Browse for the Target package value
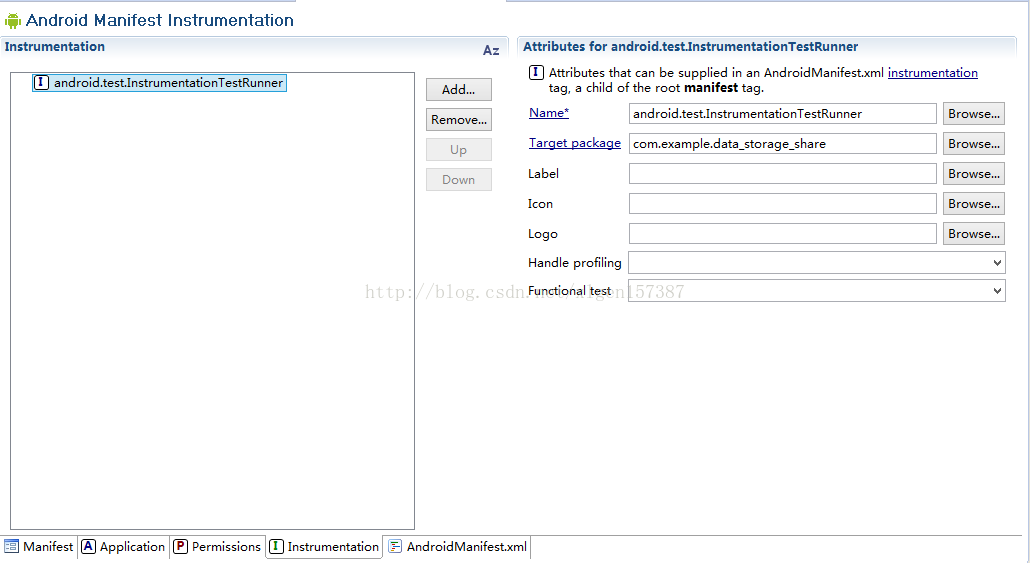The width and height of the screenshot is (1030, 563). pos(973,144)
